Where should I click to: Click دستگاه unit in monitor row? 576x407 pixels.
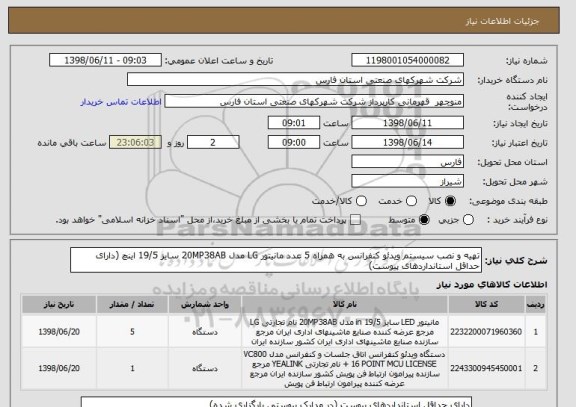(x=205, y=332)
